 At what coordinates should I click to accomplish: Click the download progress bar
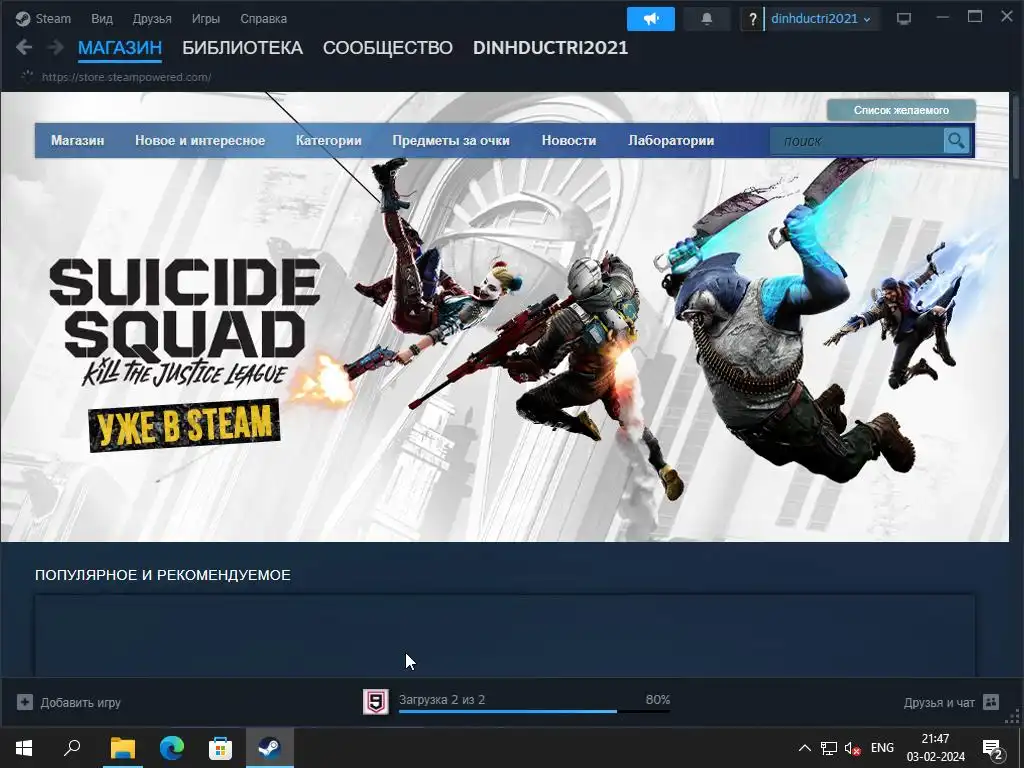534,711
